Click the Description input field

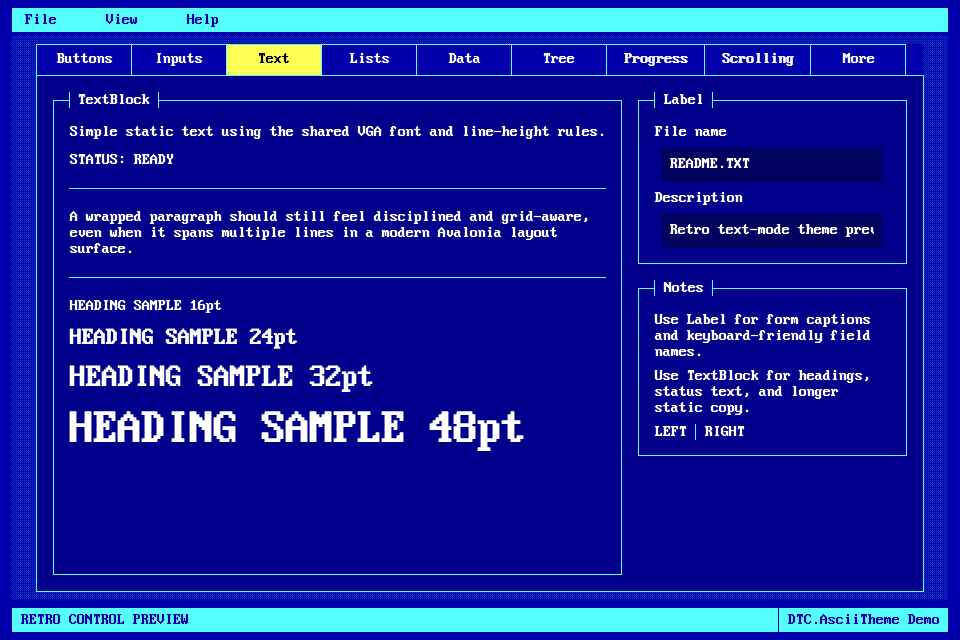click(x=772, y=231)
